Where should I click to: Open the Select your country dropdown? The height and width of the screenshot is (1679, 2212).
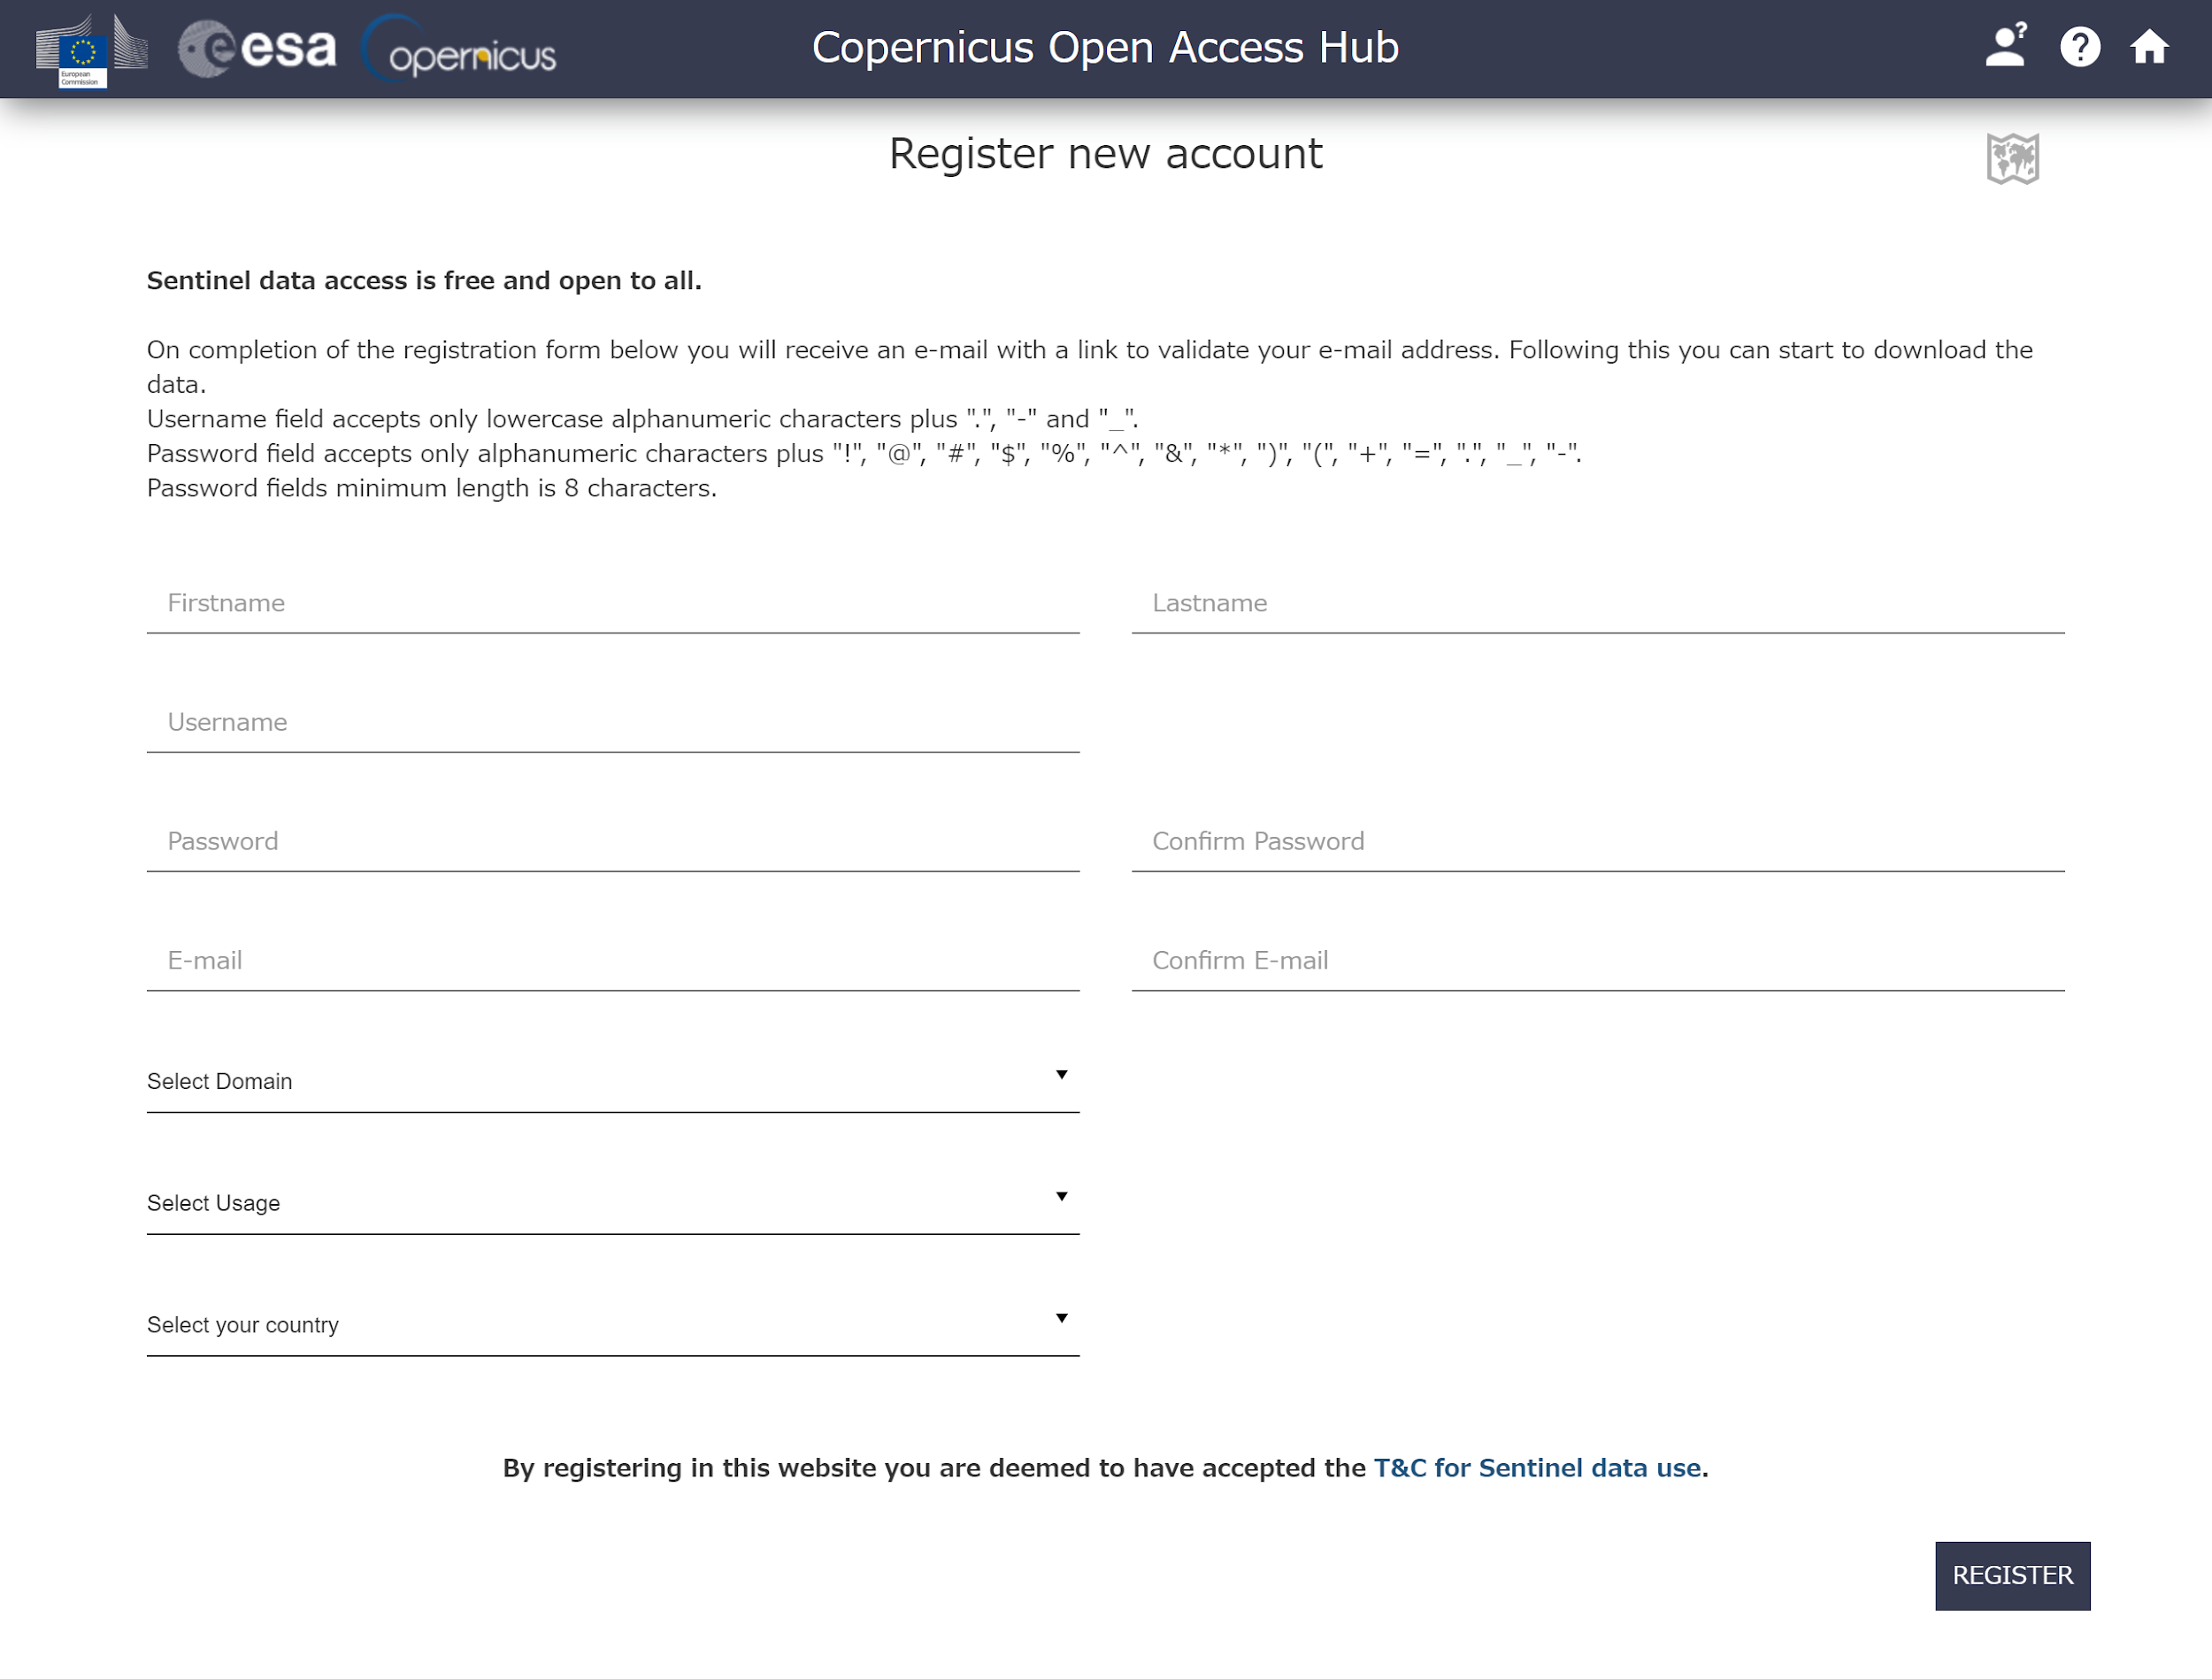pyautogui.click(x=613, y=1325)
